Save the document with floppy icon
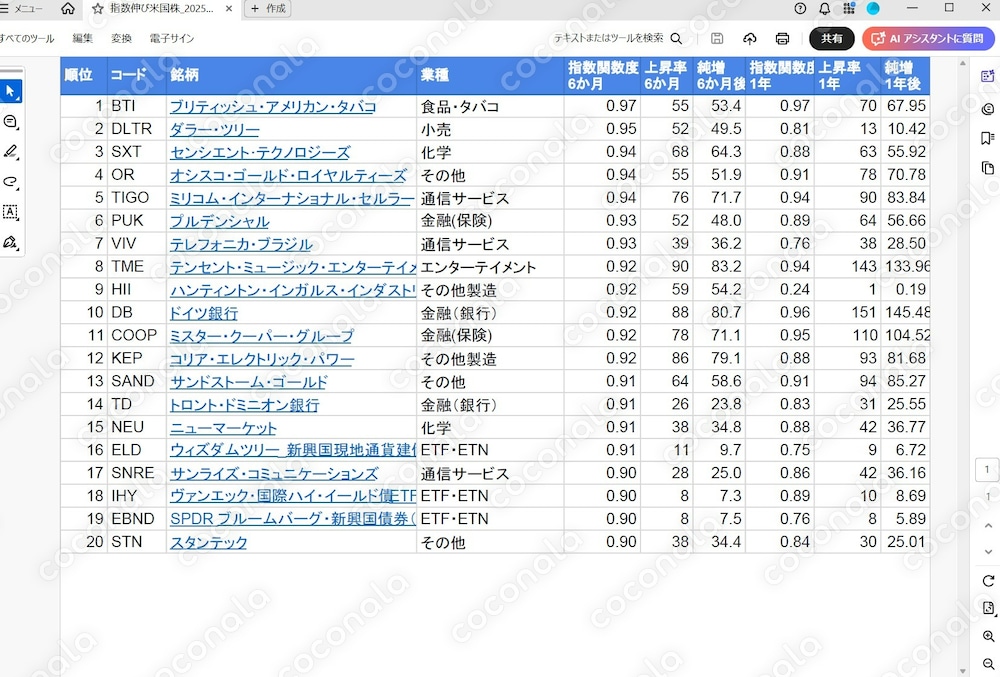The height and width of the screenshot is (677, 1000). (x=717, y=39)
